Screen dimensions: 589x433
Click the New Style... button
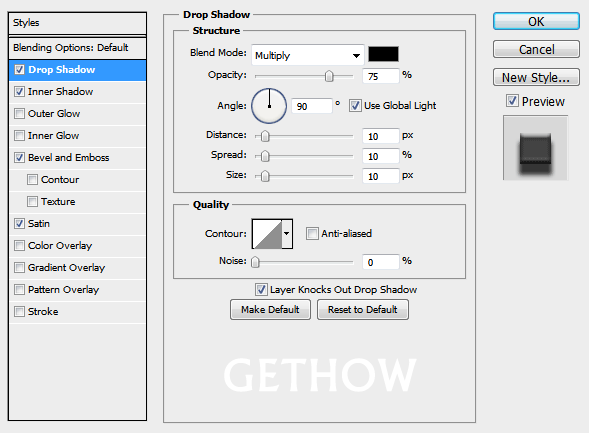tap(536, 77)
